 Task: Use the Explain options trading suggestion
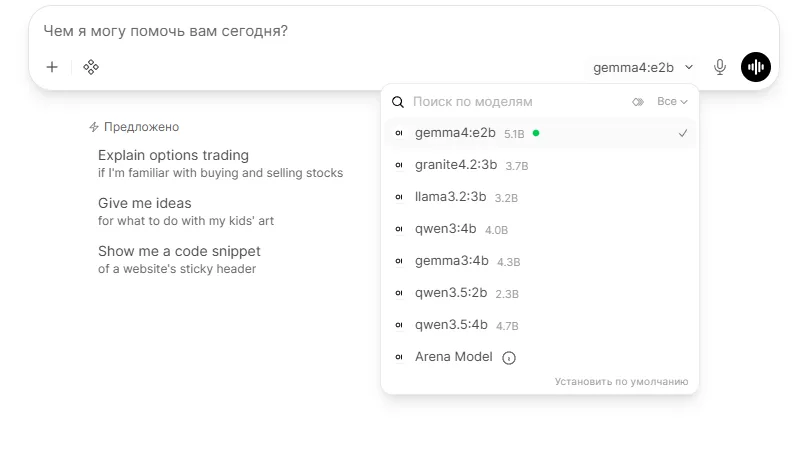[x=220, y=163]
